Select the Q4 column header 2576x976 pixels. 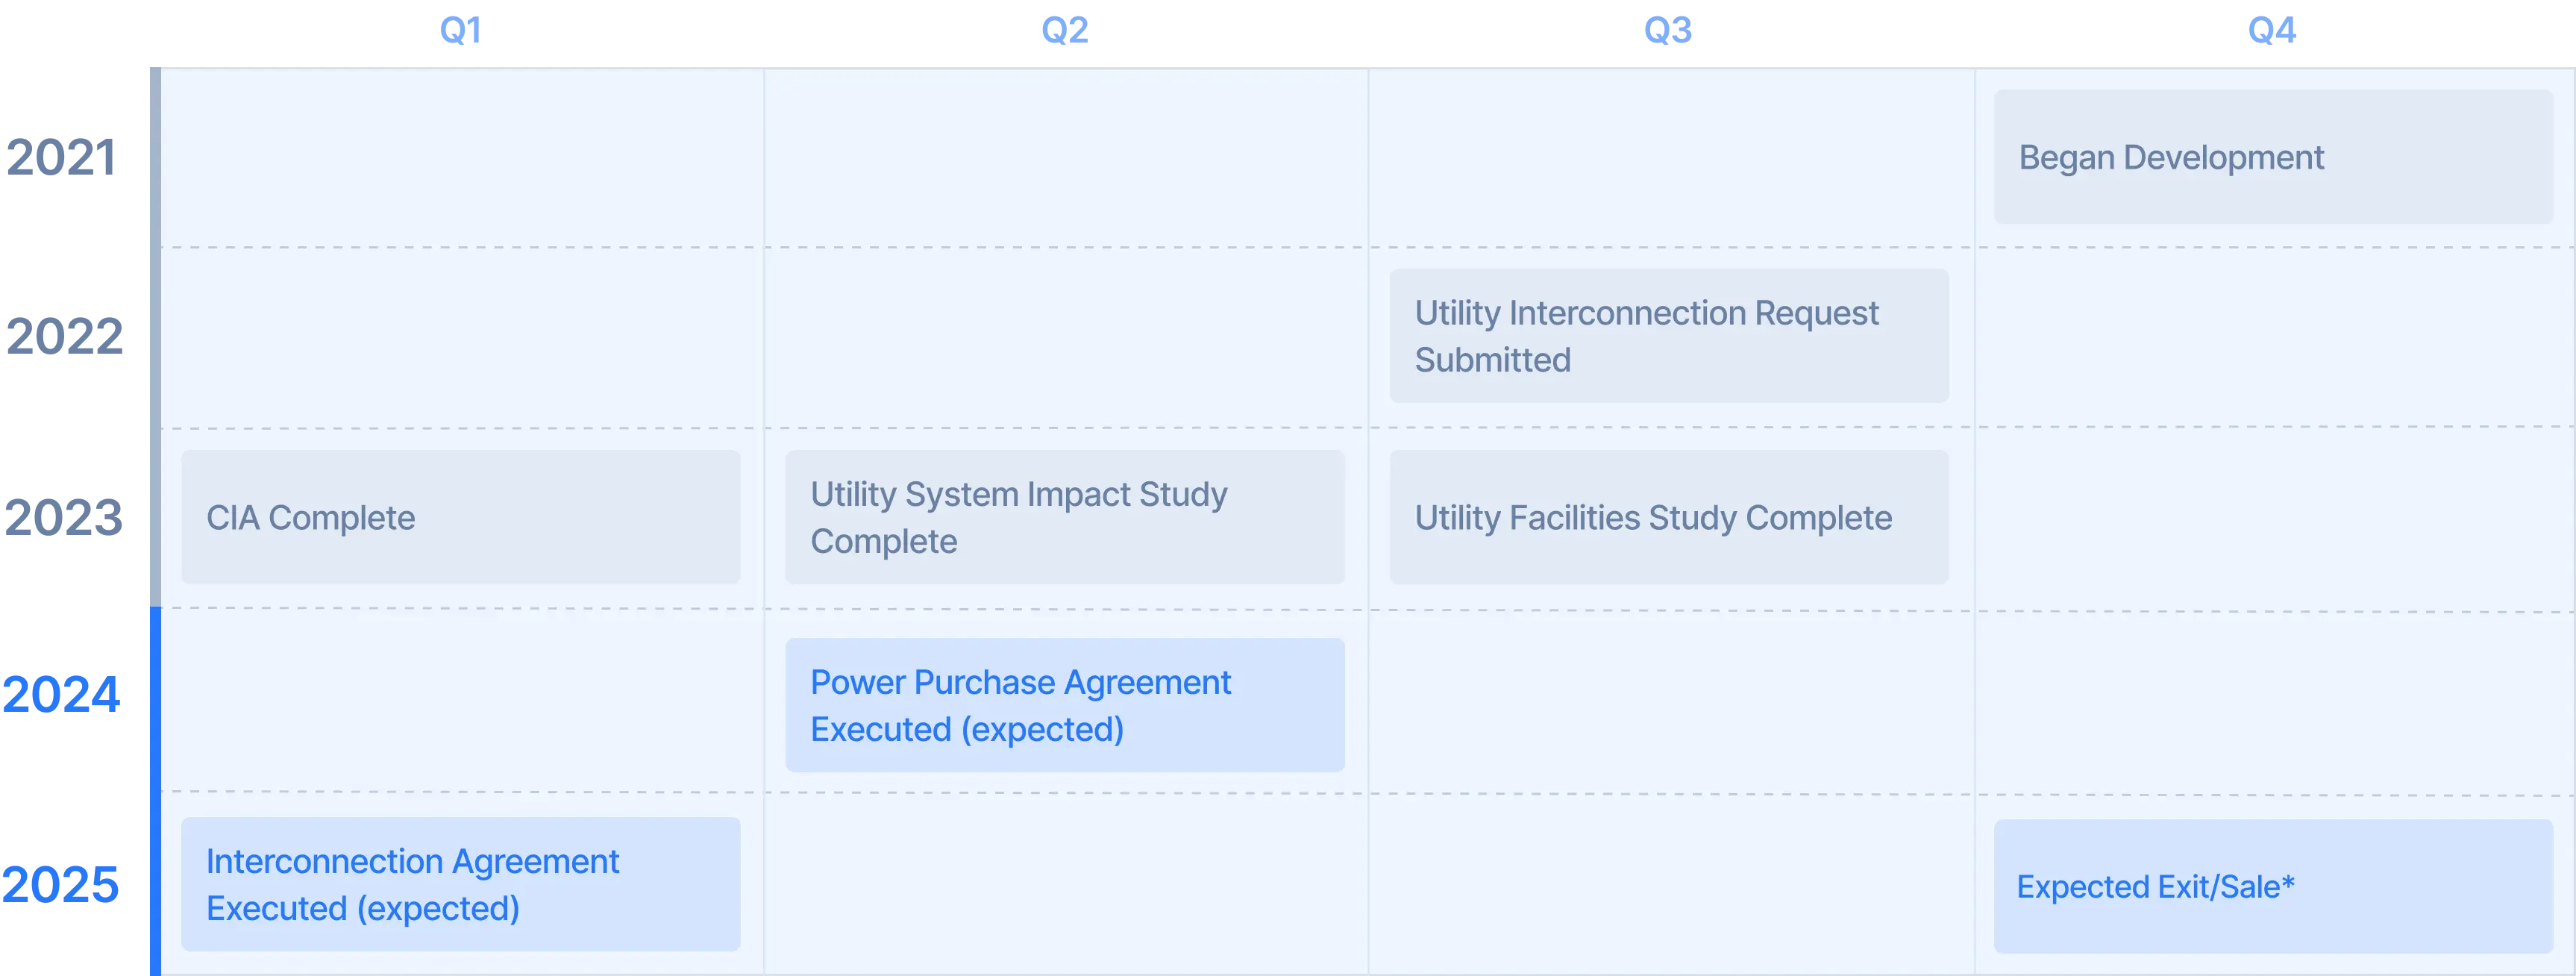tap(2271, 30)
